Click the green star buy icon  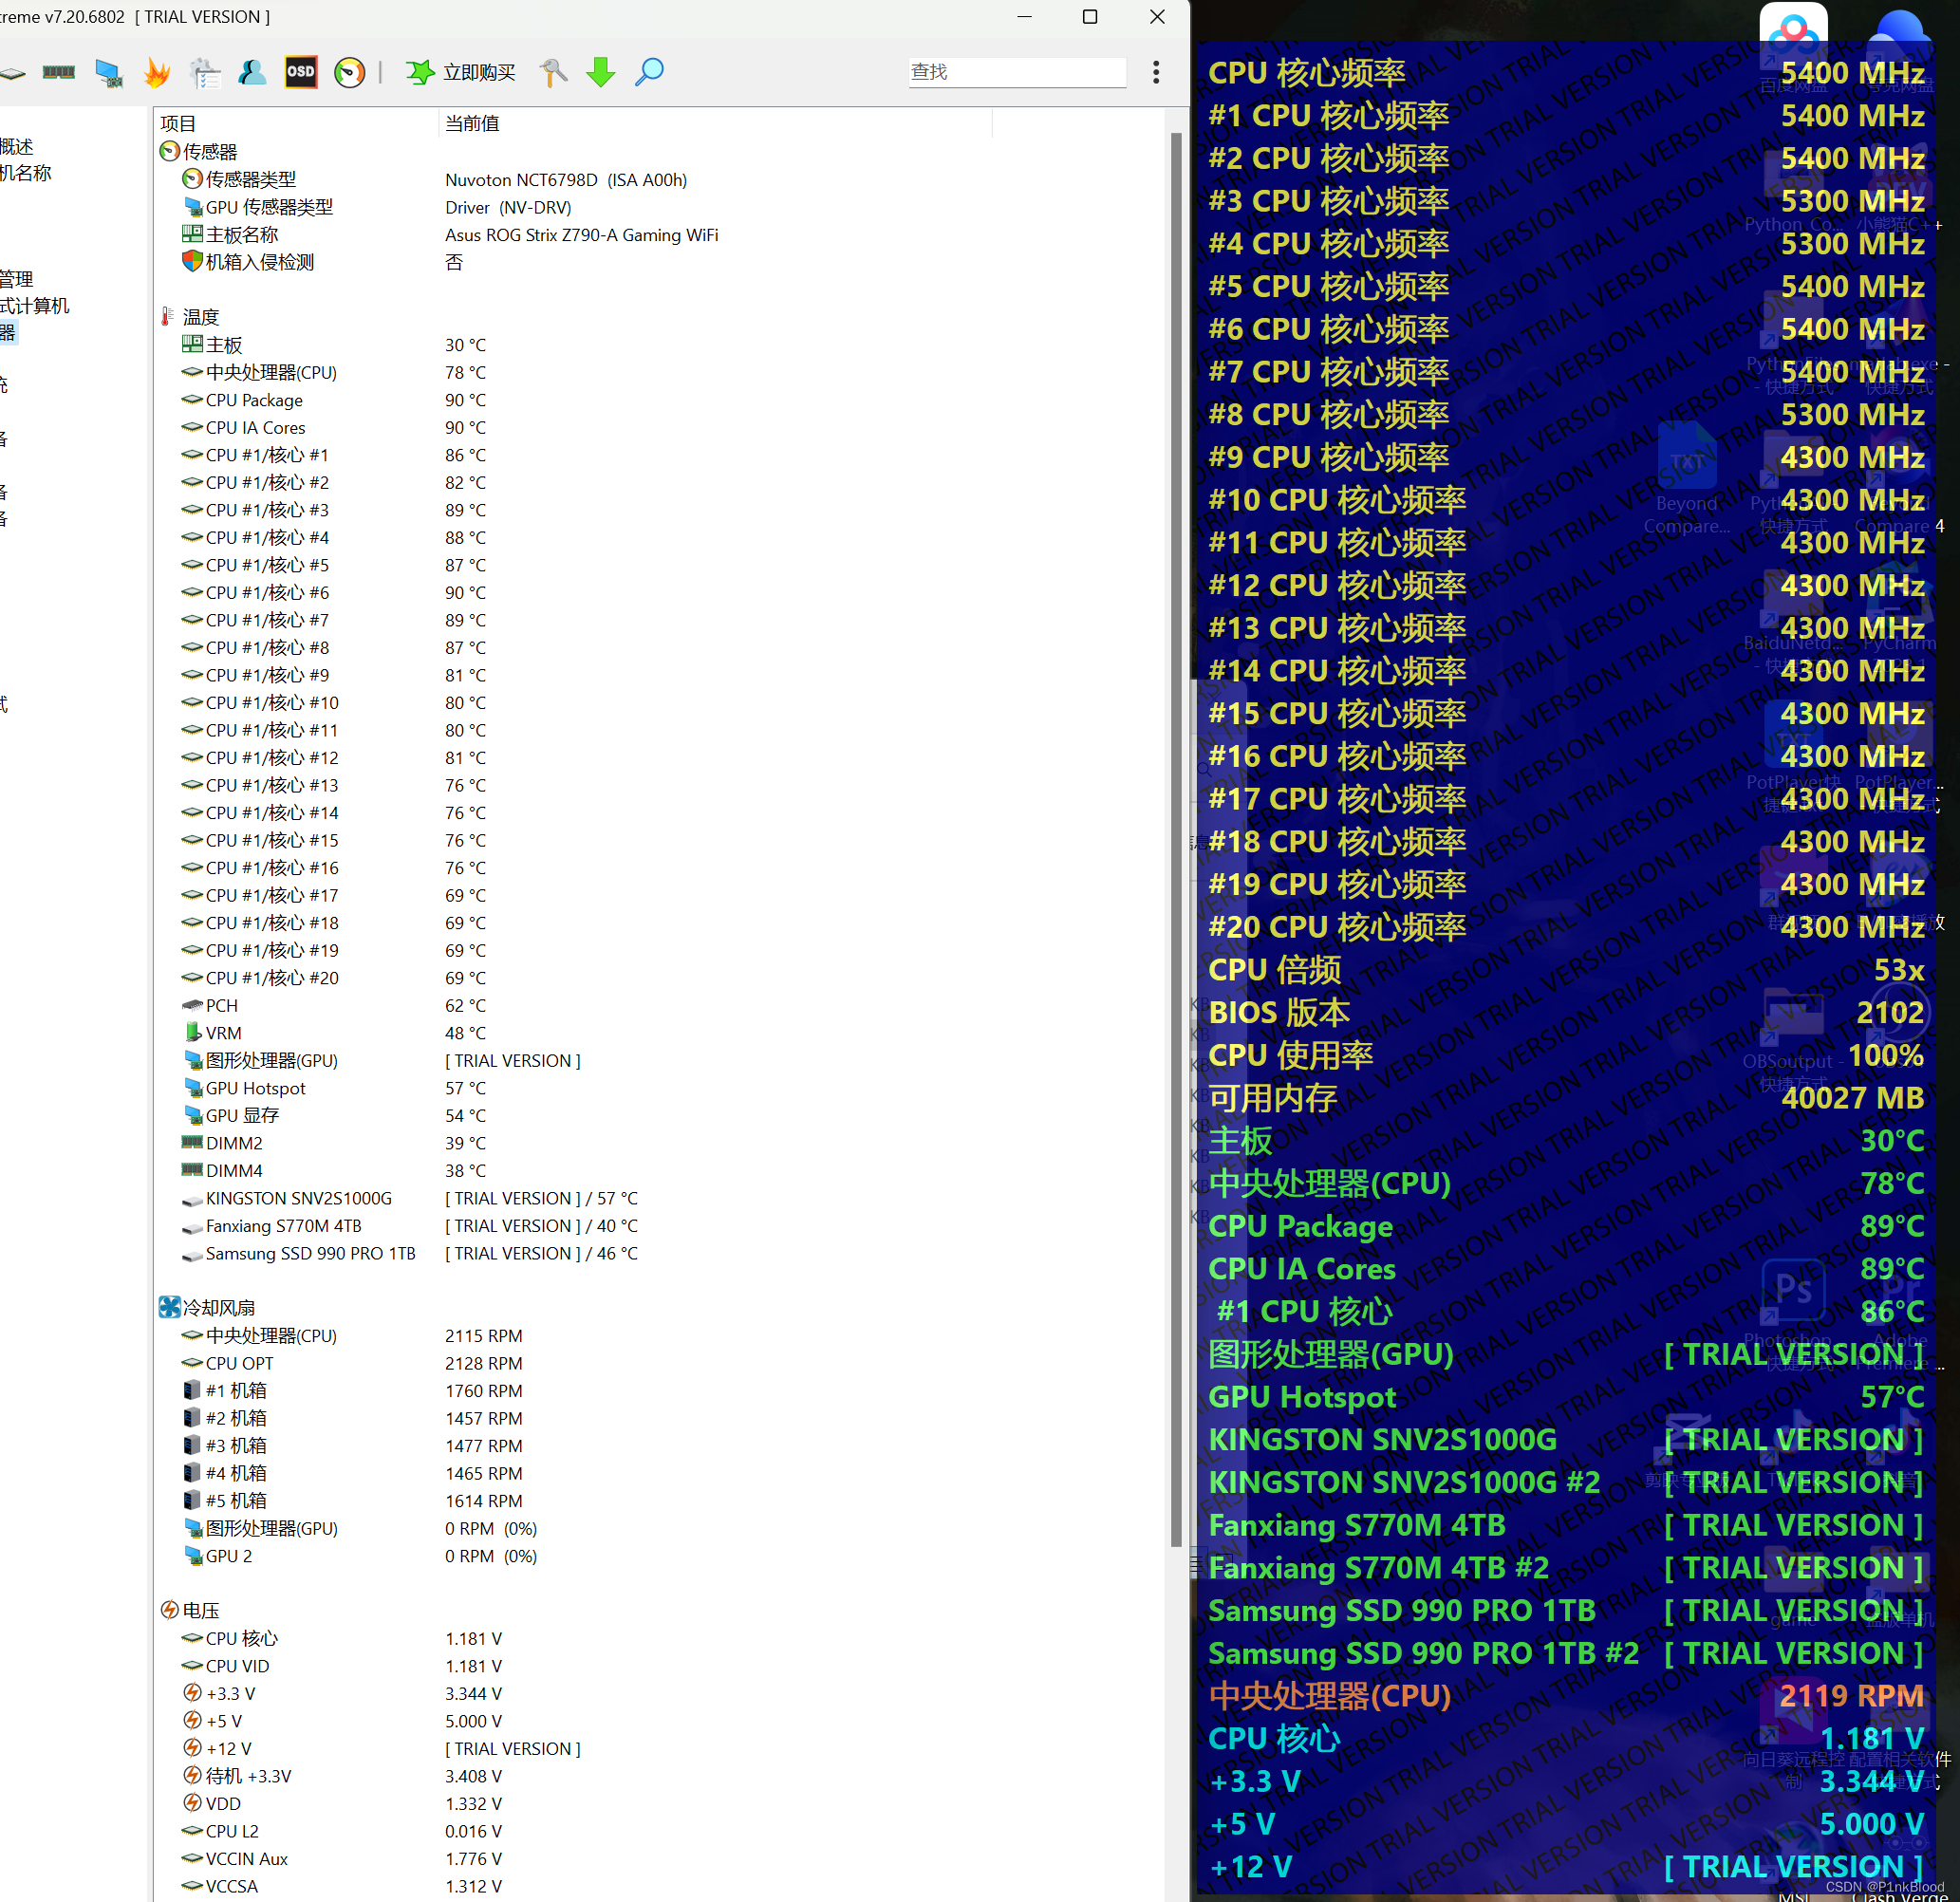tap(420, 72)
